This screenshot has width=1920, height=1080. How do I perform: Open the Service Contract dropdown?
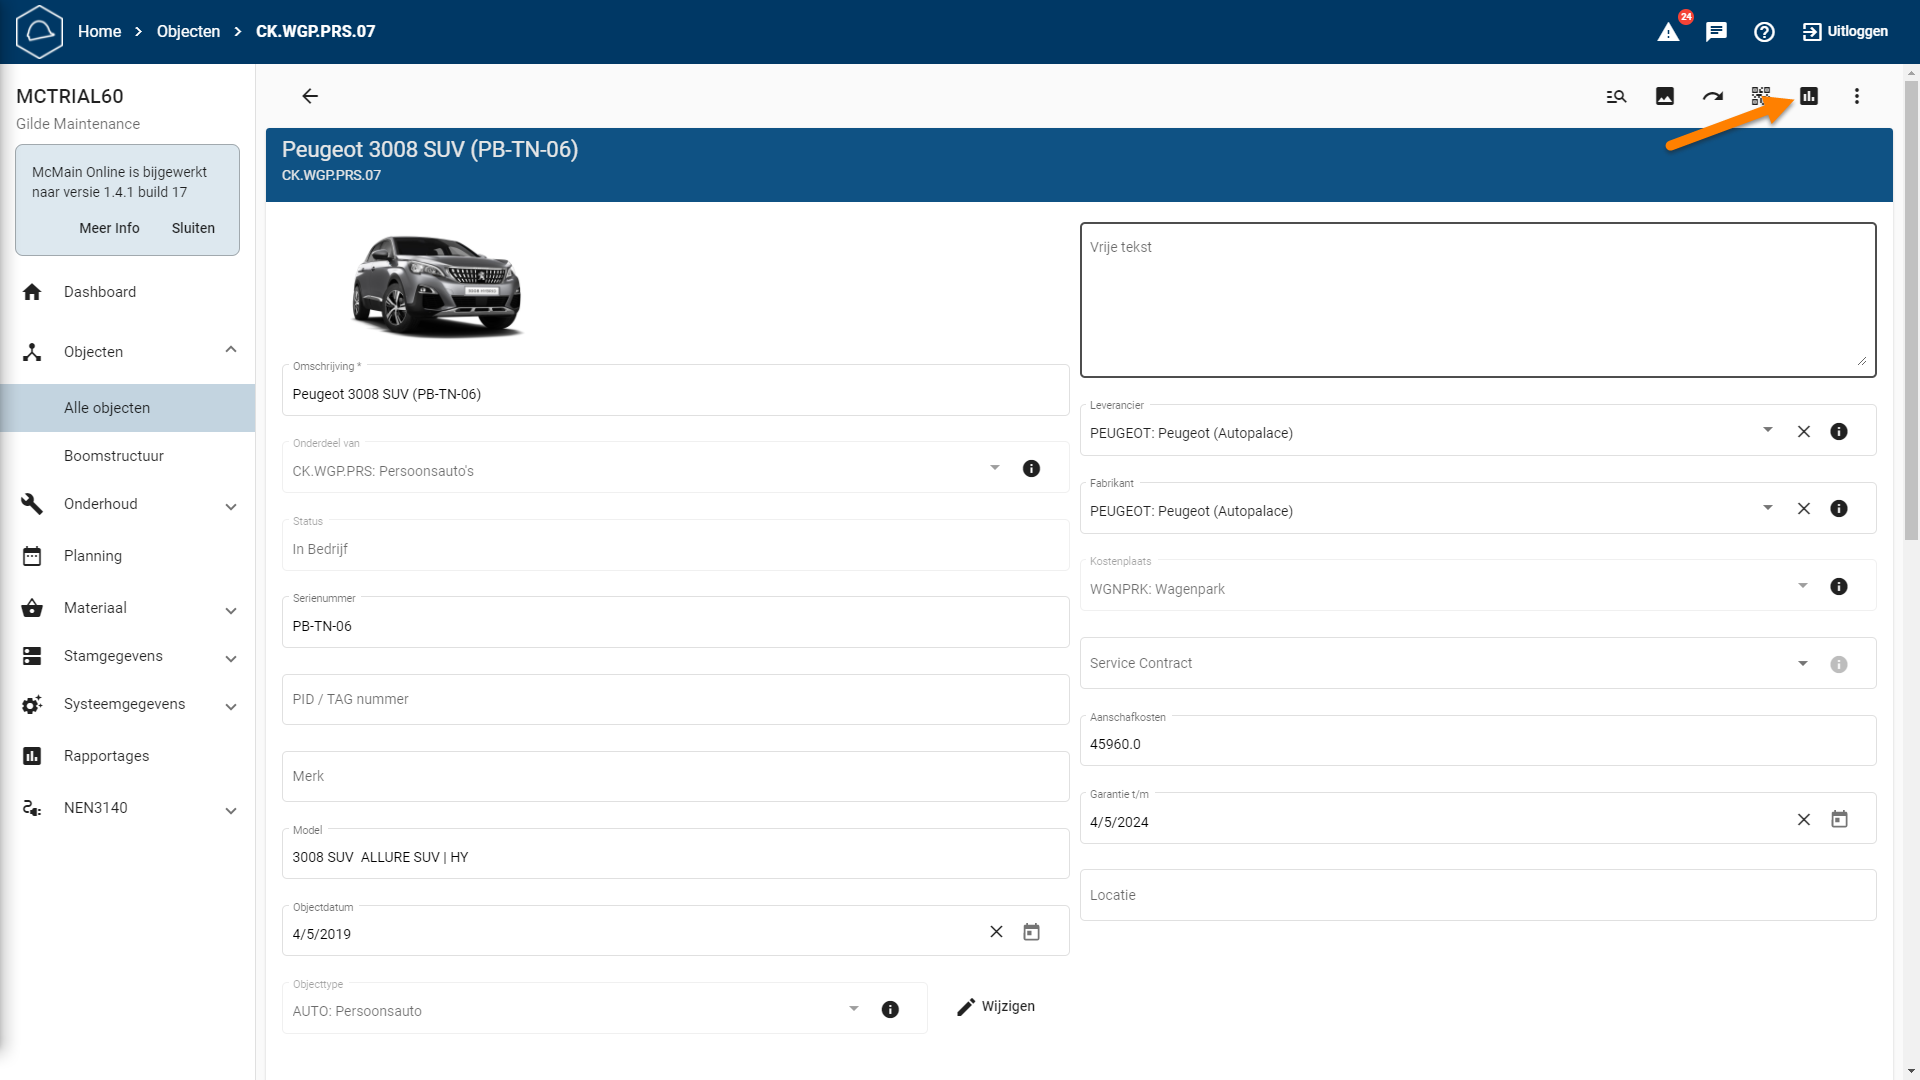[x=1803, y=664]
